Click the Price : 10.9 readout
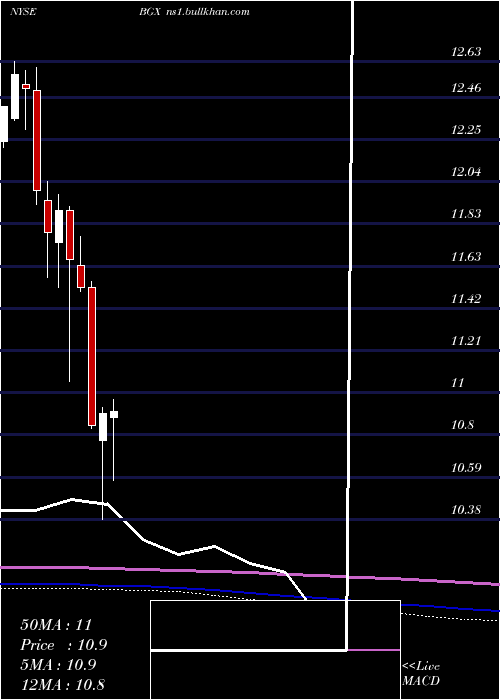The image size is (500, 700). click(x=64, y=645)
